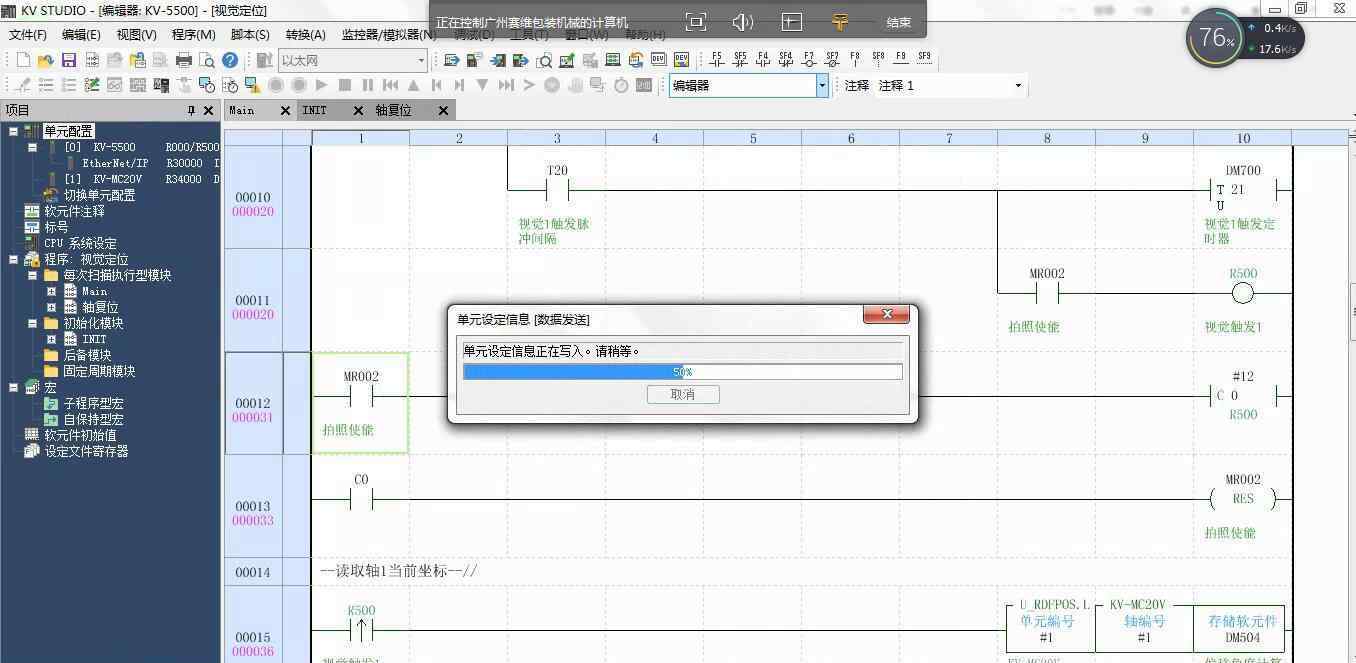Click the SF9 toolbar icon
The width and height of the screenshot is (1356, 663).
tap(924, 59)
